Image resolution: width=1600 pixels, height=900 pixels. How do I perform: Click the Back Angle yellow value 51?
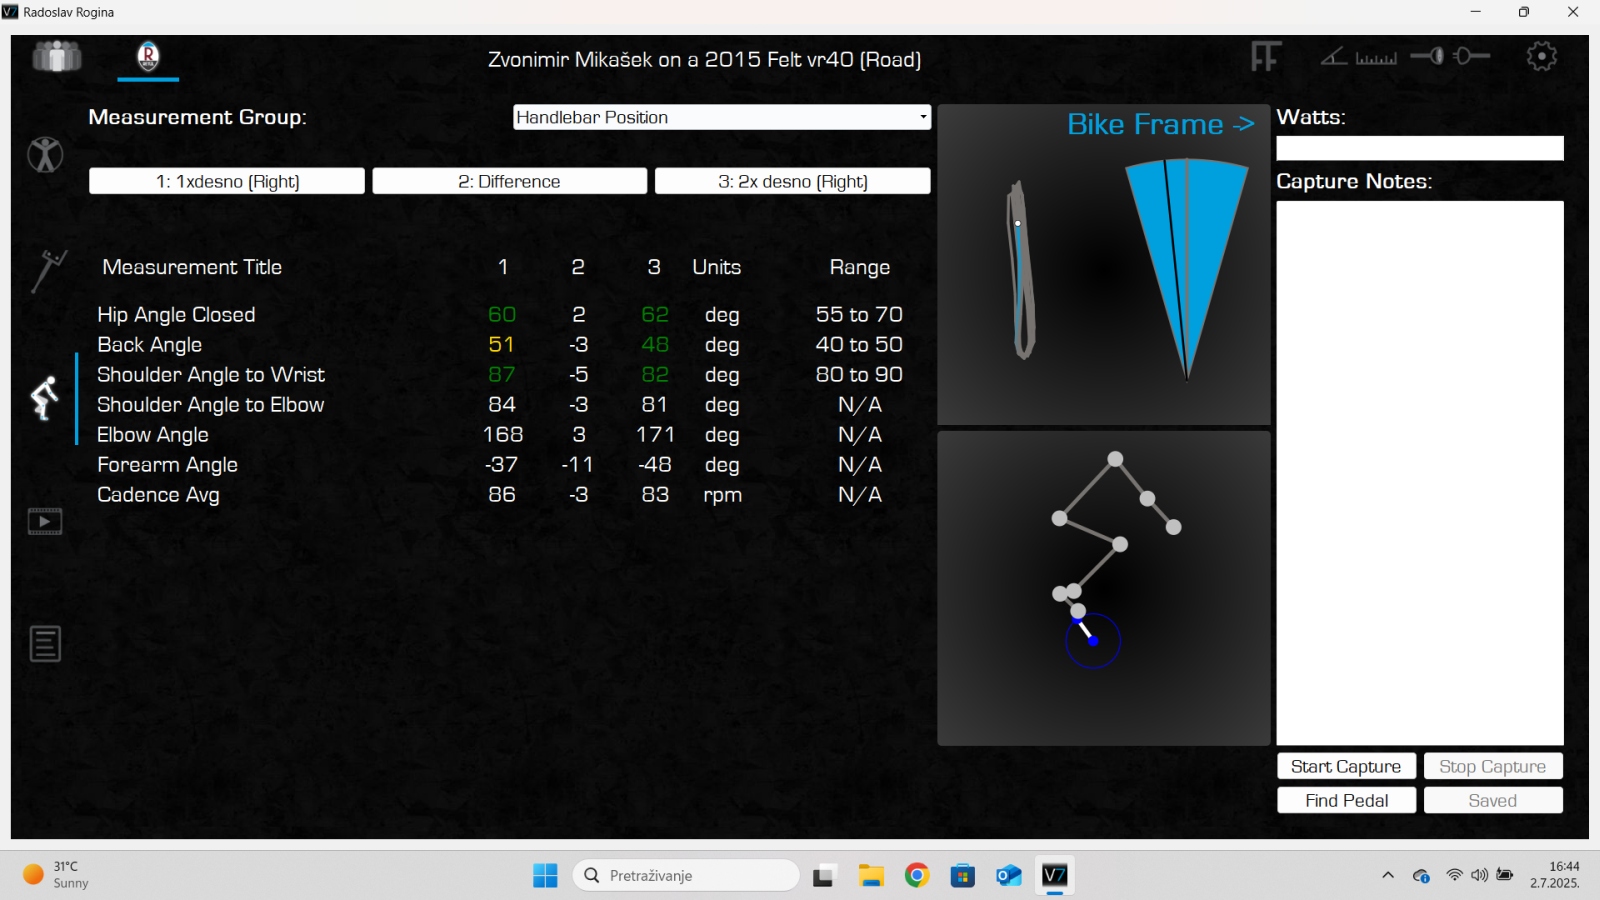(x=501, y=345)
